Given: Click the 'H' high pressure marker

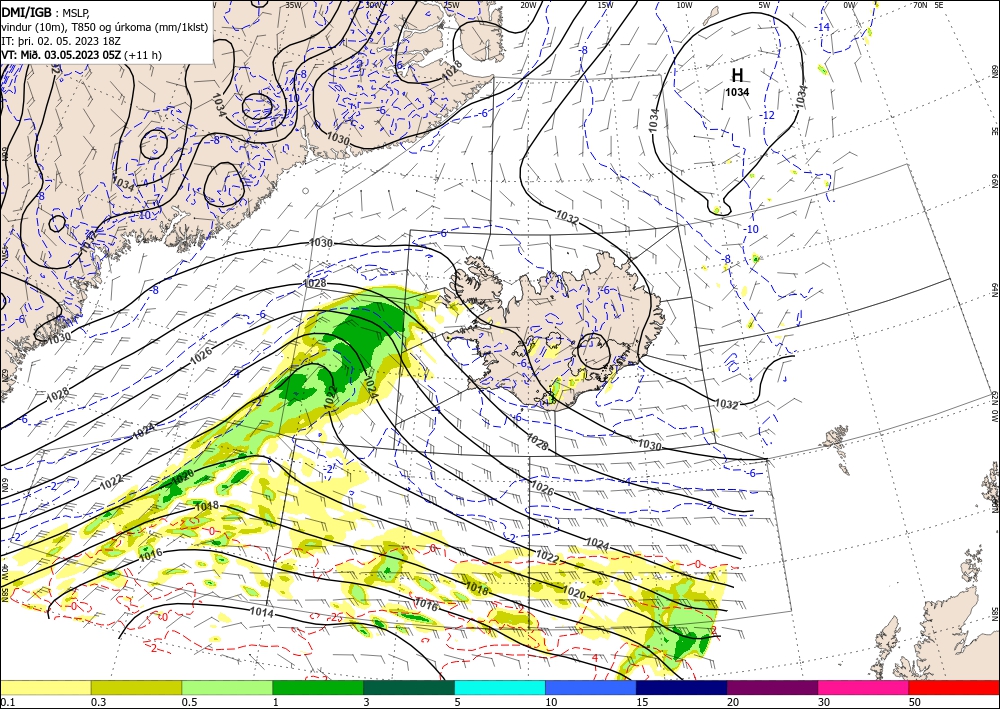Looking at the screenshot, I should click(737, 75).
